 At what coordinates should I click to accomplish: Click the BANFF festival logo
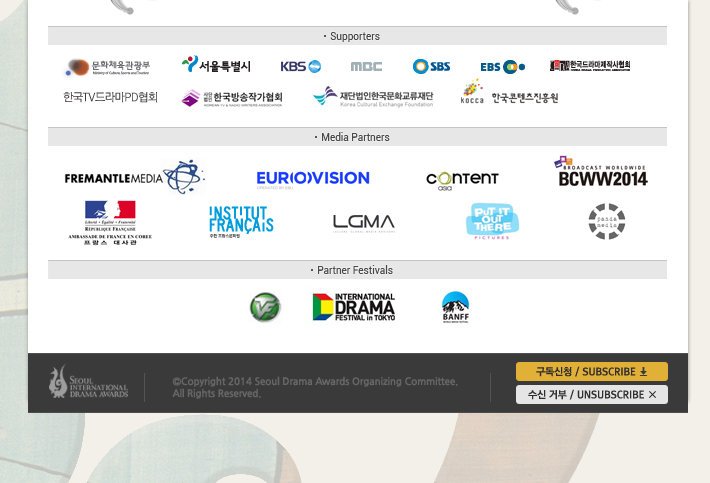(456, 307)
